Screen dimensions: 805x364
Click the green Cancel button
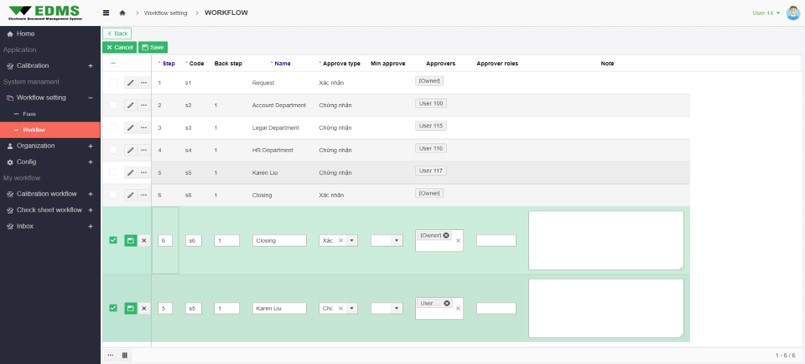click(119, 47)
